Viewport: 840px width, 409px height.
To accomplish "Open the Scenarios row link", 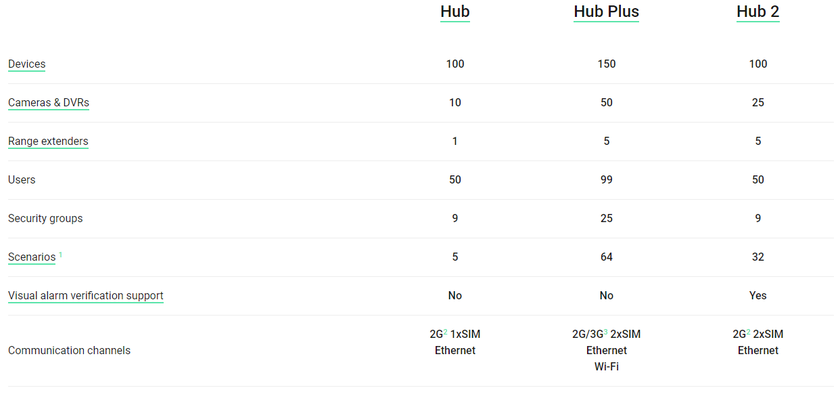I will pyautogui.click(x=32, y=257).
